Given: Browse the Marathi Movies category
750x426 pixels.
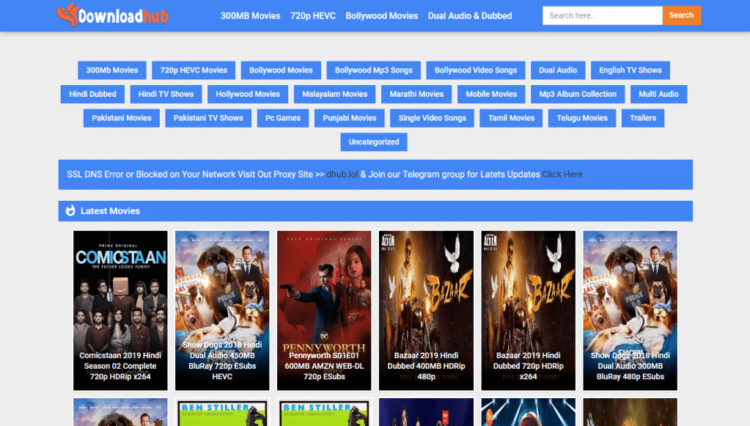Looking at the screenshot, I should pos(417,94).
